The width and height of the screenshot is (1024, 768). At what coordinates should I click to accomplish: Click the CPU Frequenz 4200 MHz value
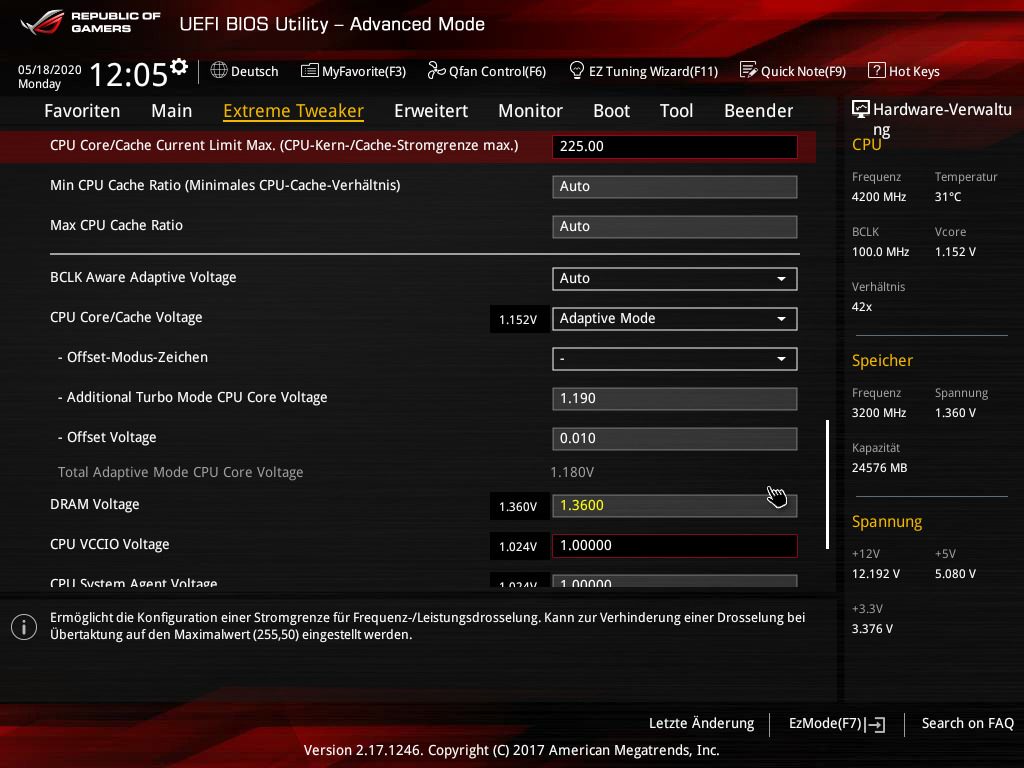pos(878,197)
